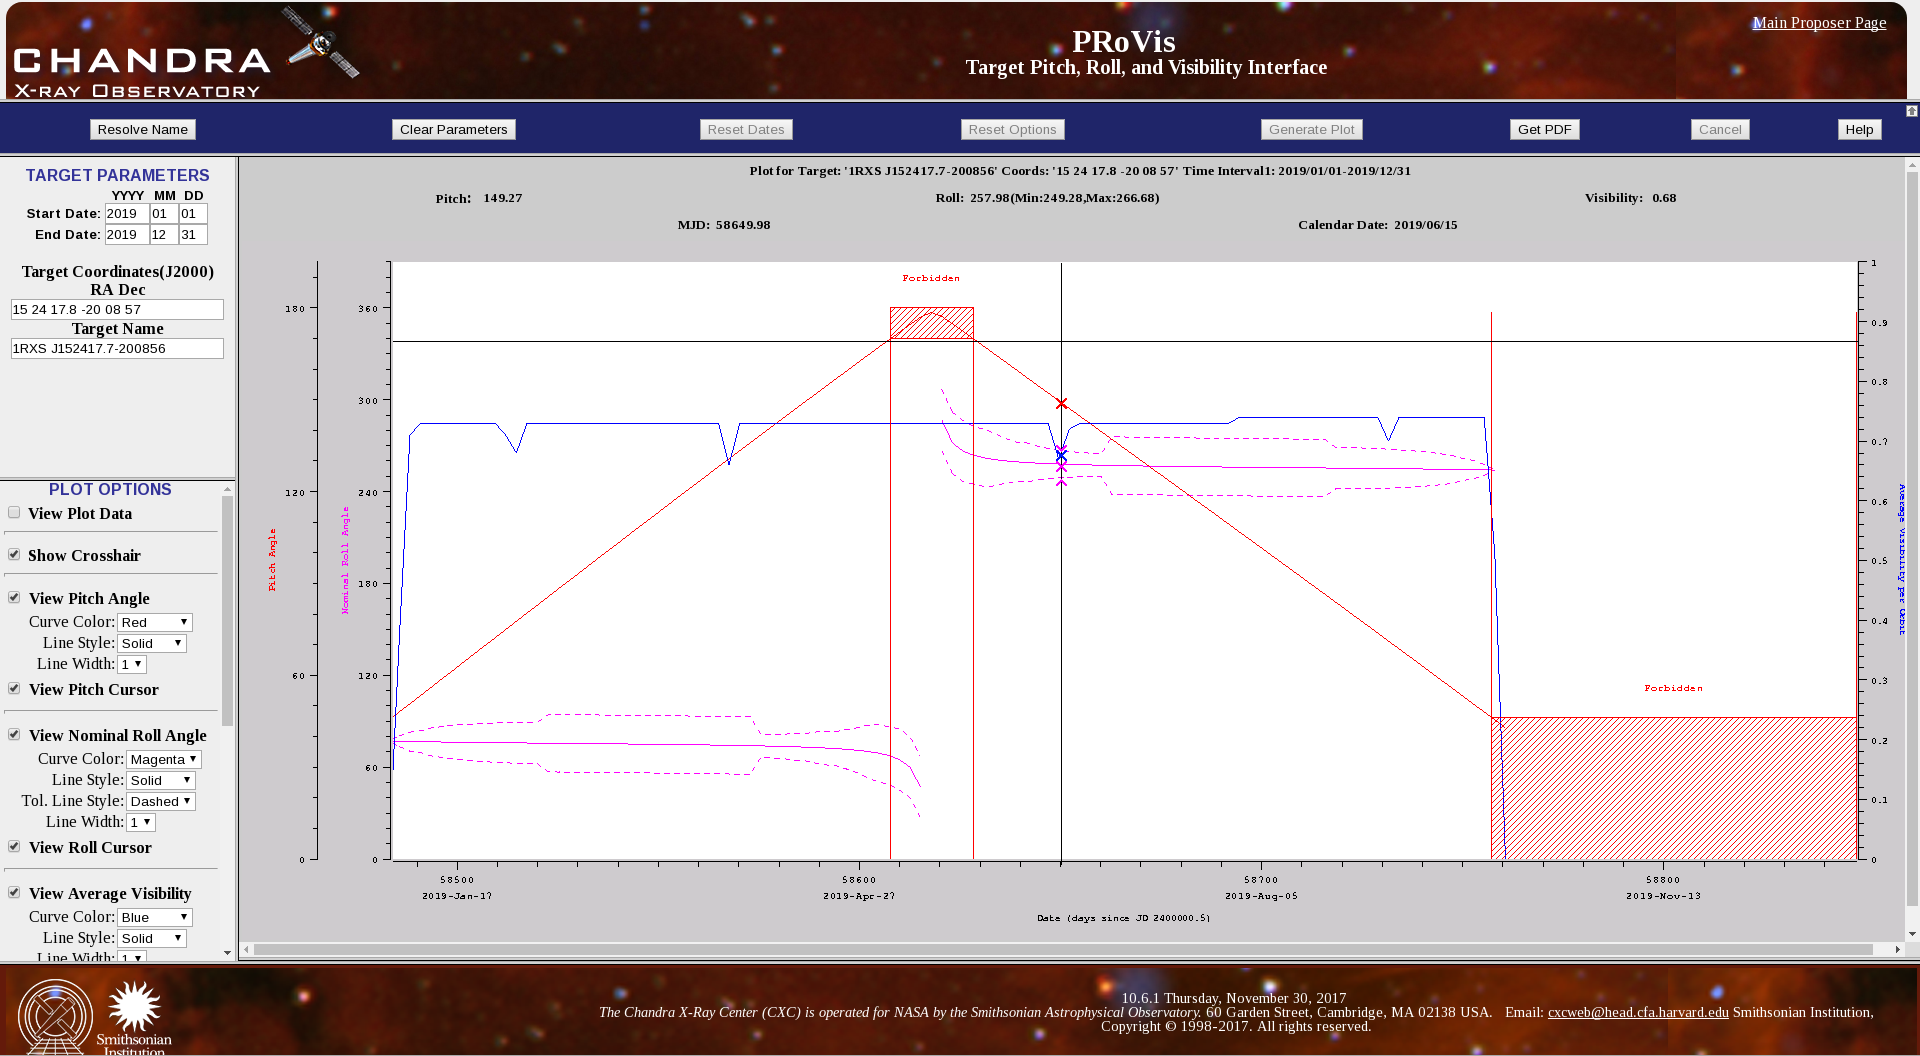
Task: Click the Reset Dates button
Action: (746, 129)
